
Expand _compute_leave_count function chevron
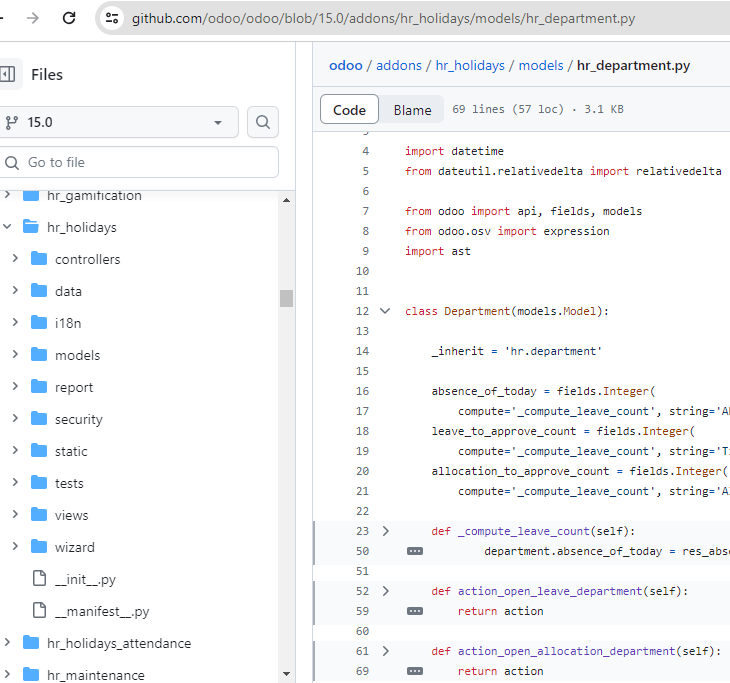(x=385, y=531)
